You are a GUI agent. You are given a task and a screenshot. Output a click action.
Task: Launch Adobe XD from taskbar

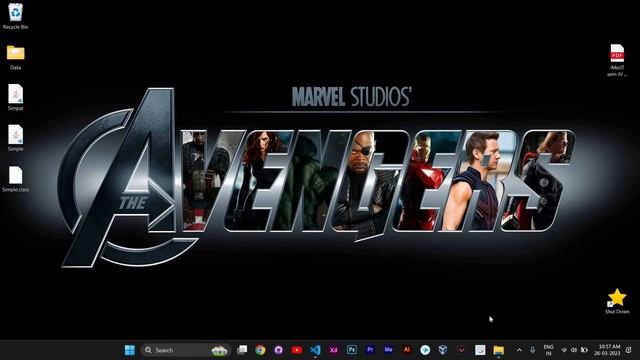click(x=333, y=350)
